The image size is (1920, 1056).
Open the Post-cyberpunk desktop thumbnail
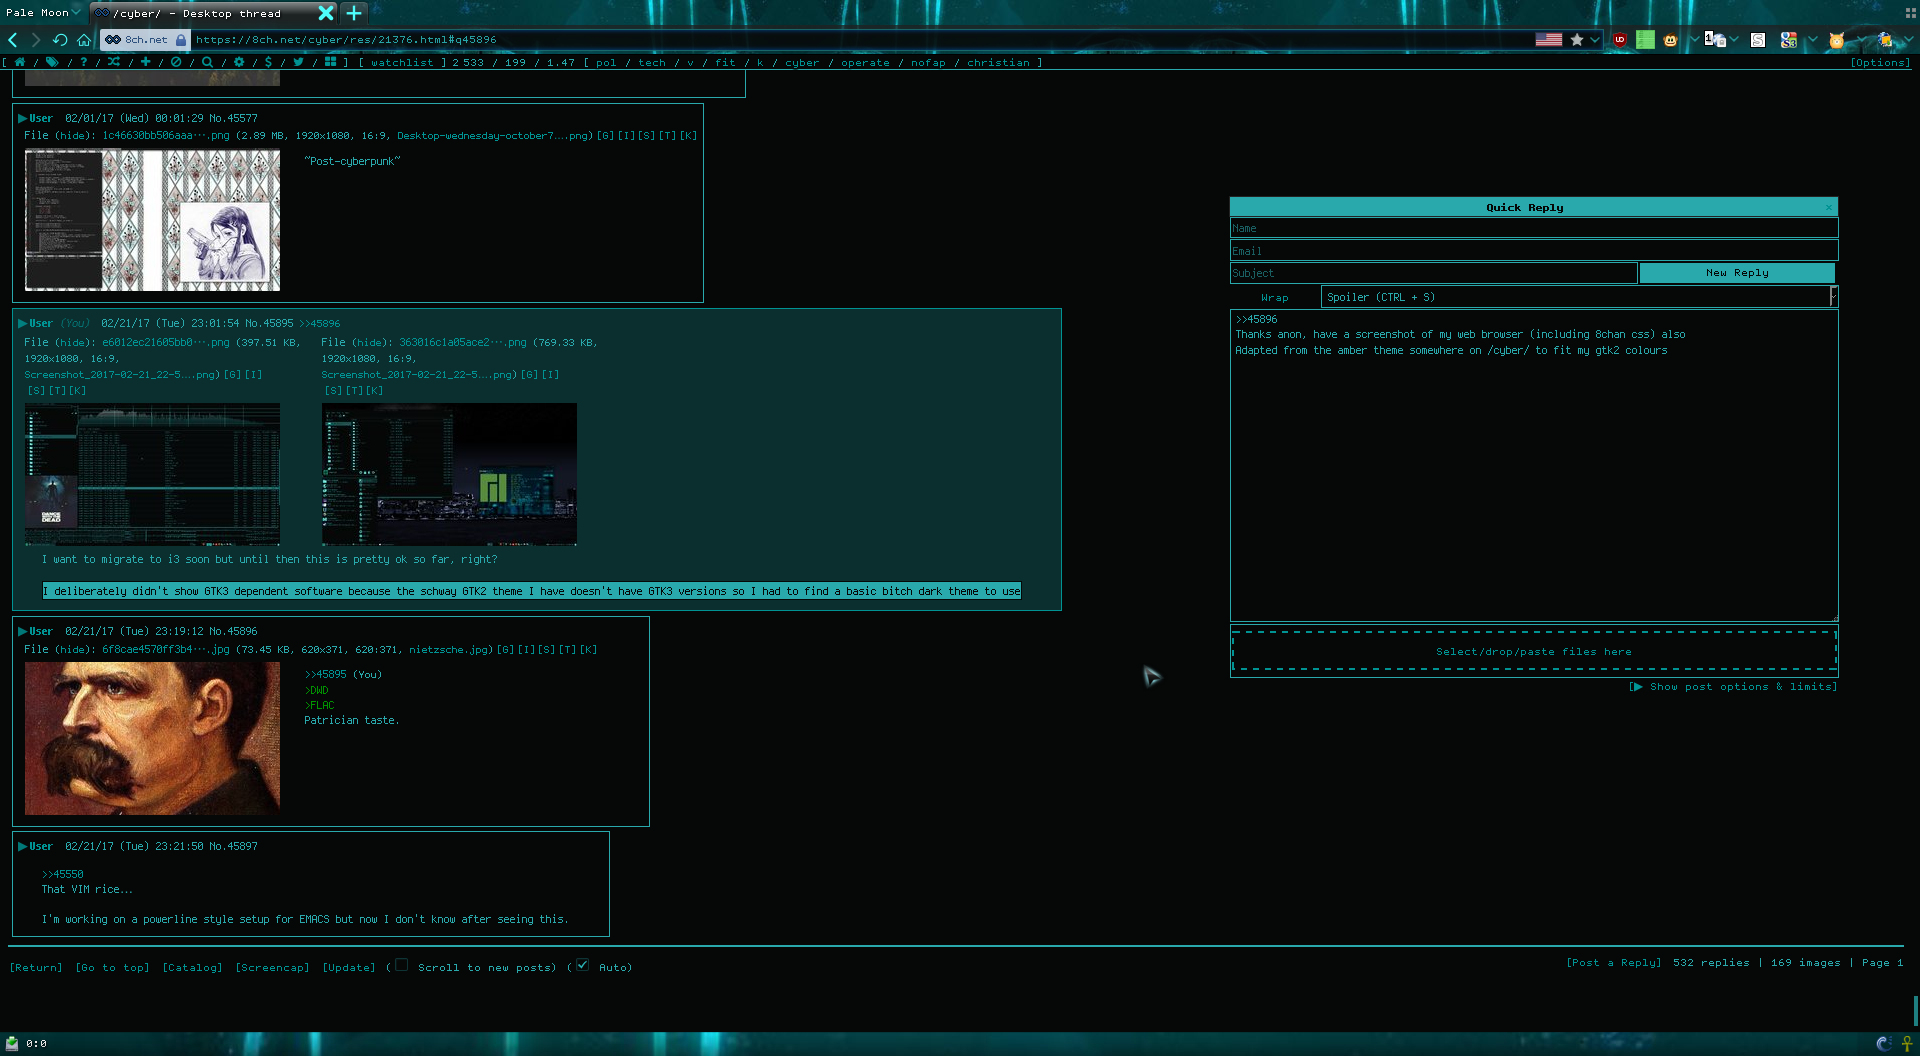(152, 220)
